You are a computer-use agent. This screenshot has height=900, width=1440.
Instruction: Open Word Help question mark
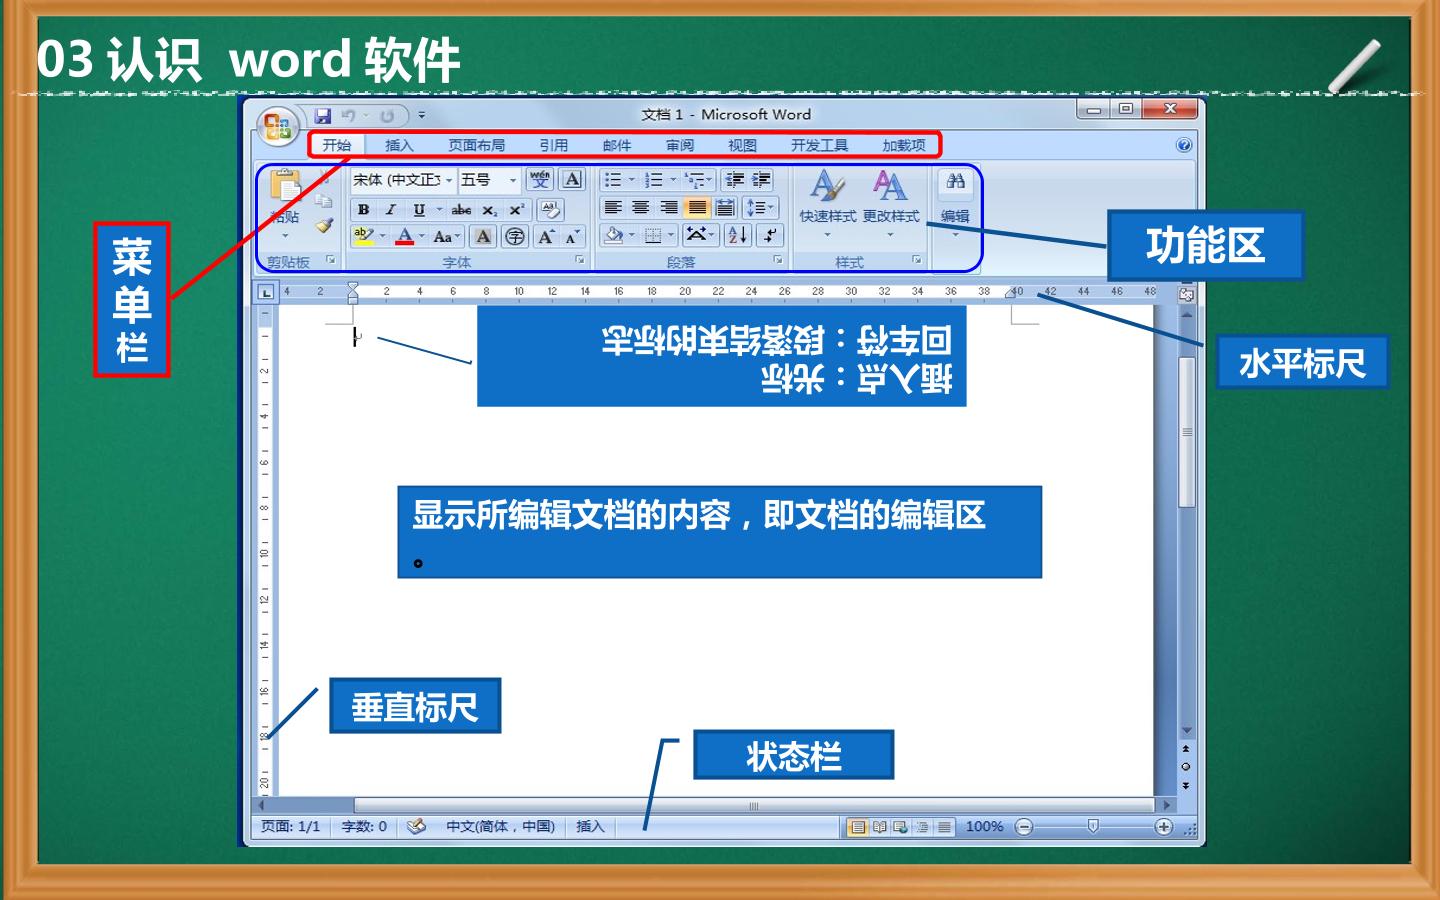(1184, 145)
